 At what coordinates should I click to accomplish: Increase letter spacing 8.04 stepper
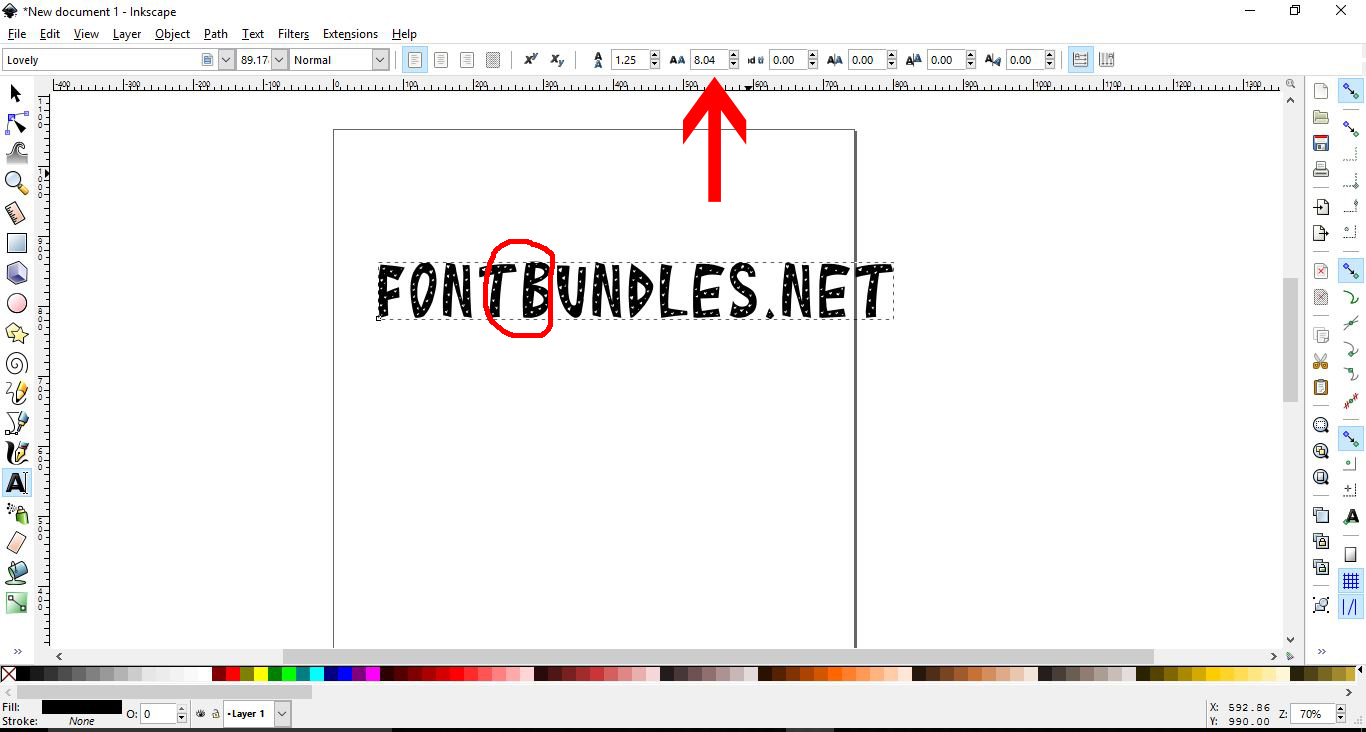tap(734, 55)
